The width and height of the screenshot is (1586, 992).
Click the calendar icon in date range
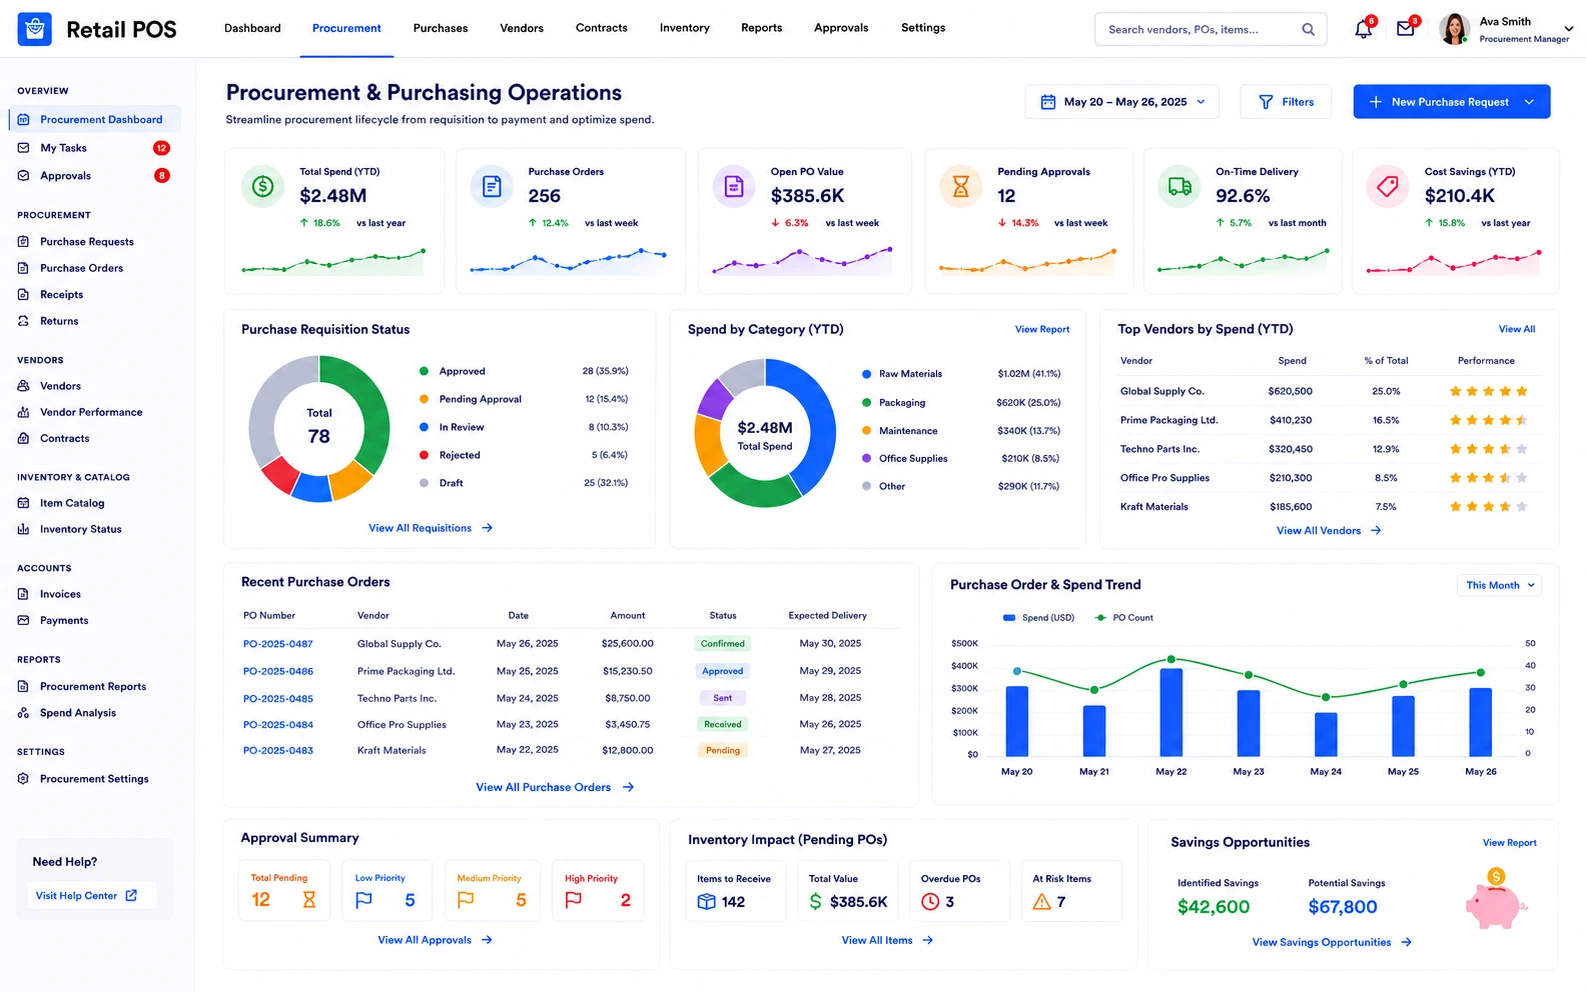[x=1048, y=102]
